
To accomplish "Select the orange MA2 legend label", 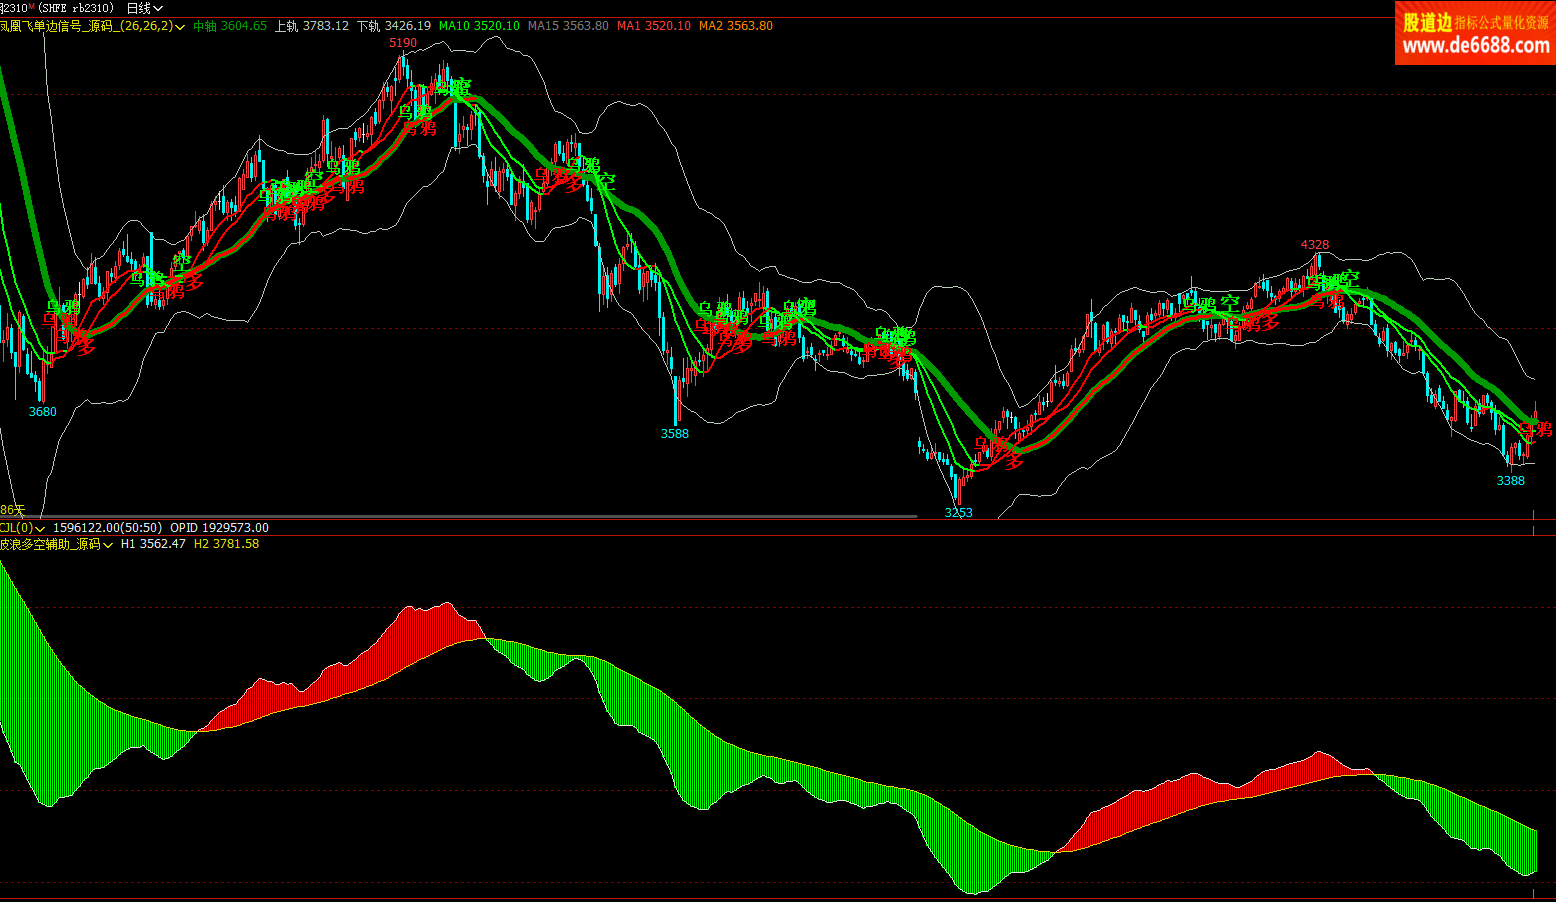I will 735,26.
